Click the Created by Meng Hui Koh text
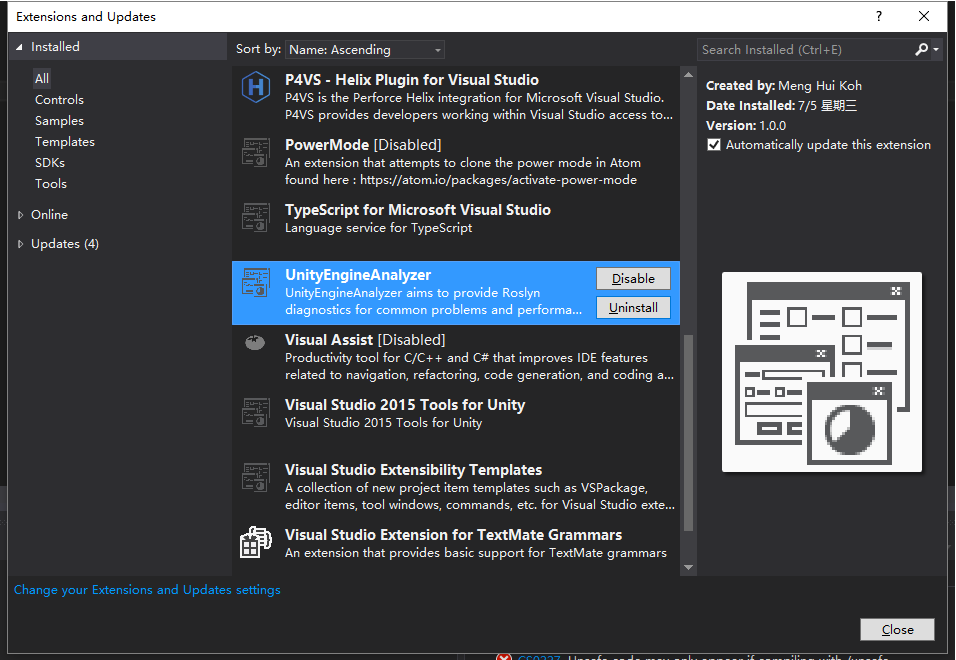 point(783,86)
